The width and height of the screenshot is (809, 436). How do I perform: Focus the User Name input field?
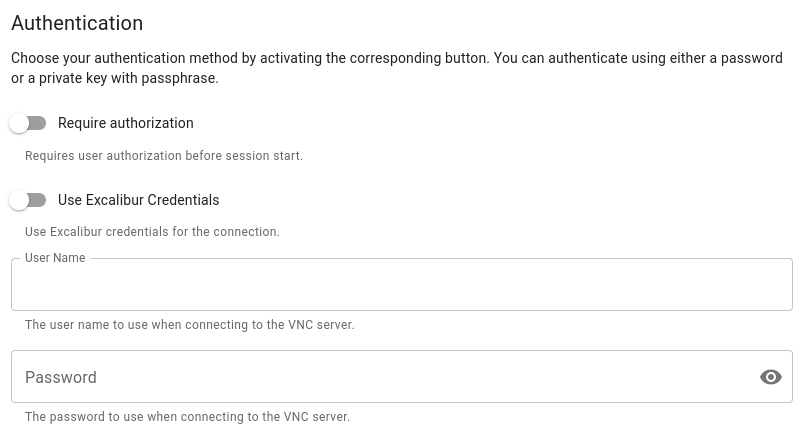tap(400, 286)
